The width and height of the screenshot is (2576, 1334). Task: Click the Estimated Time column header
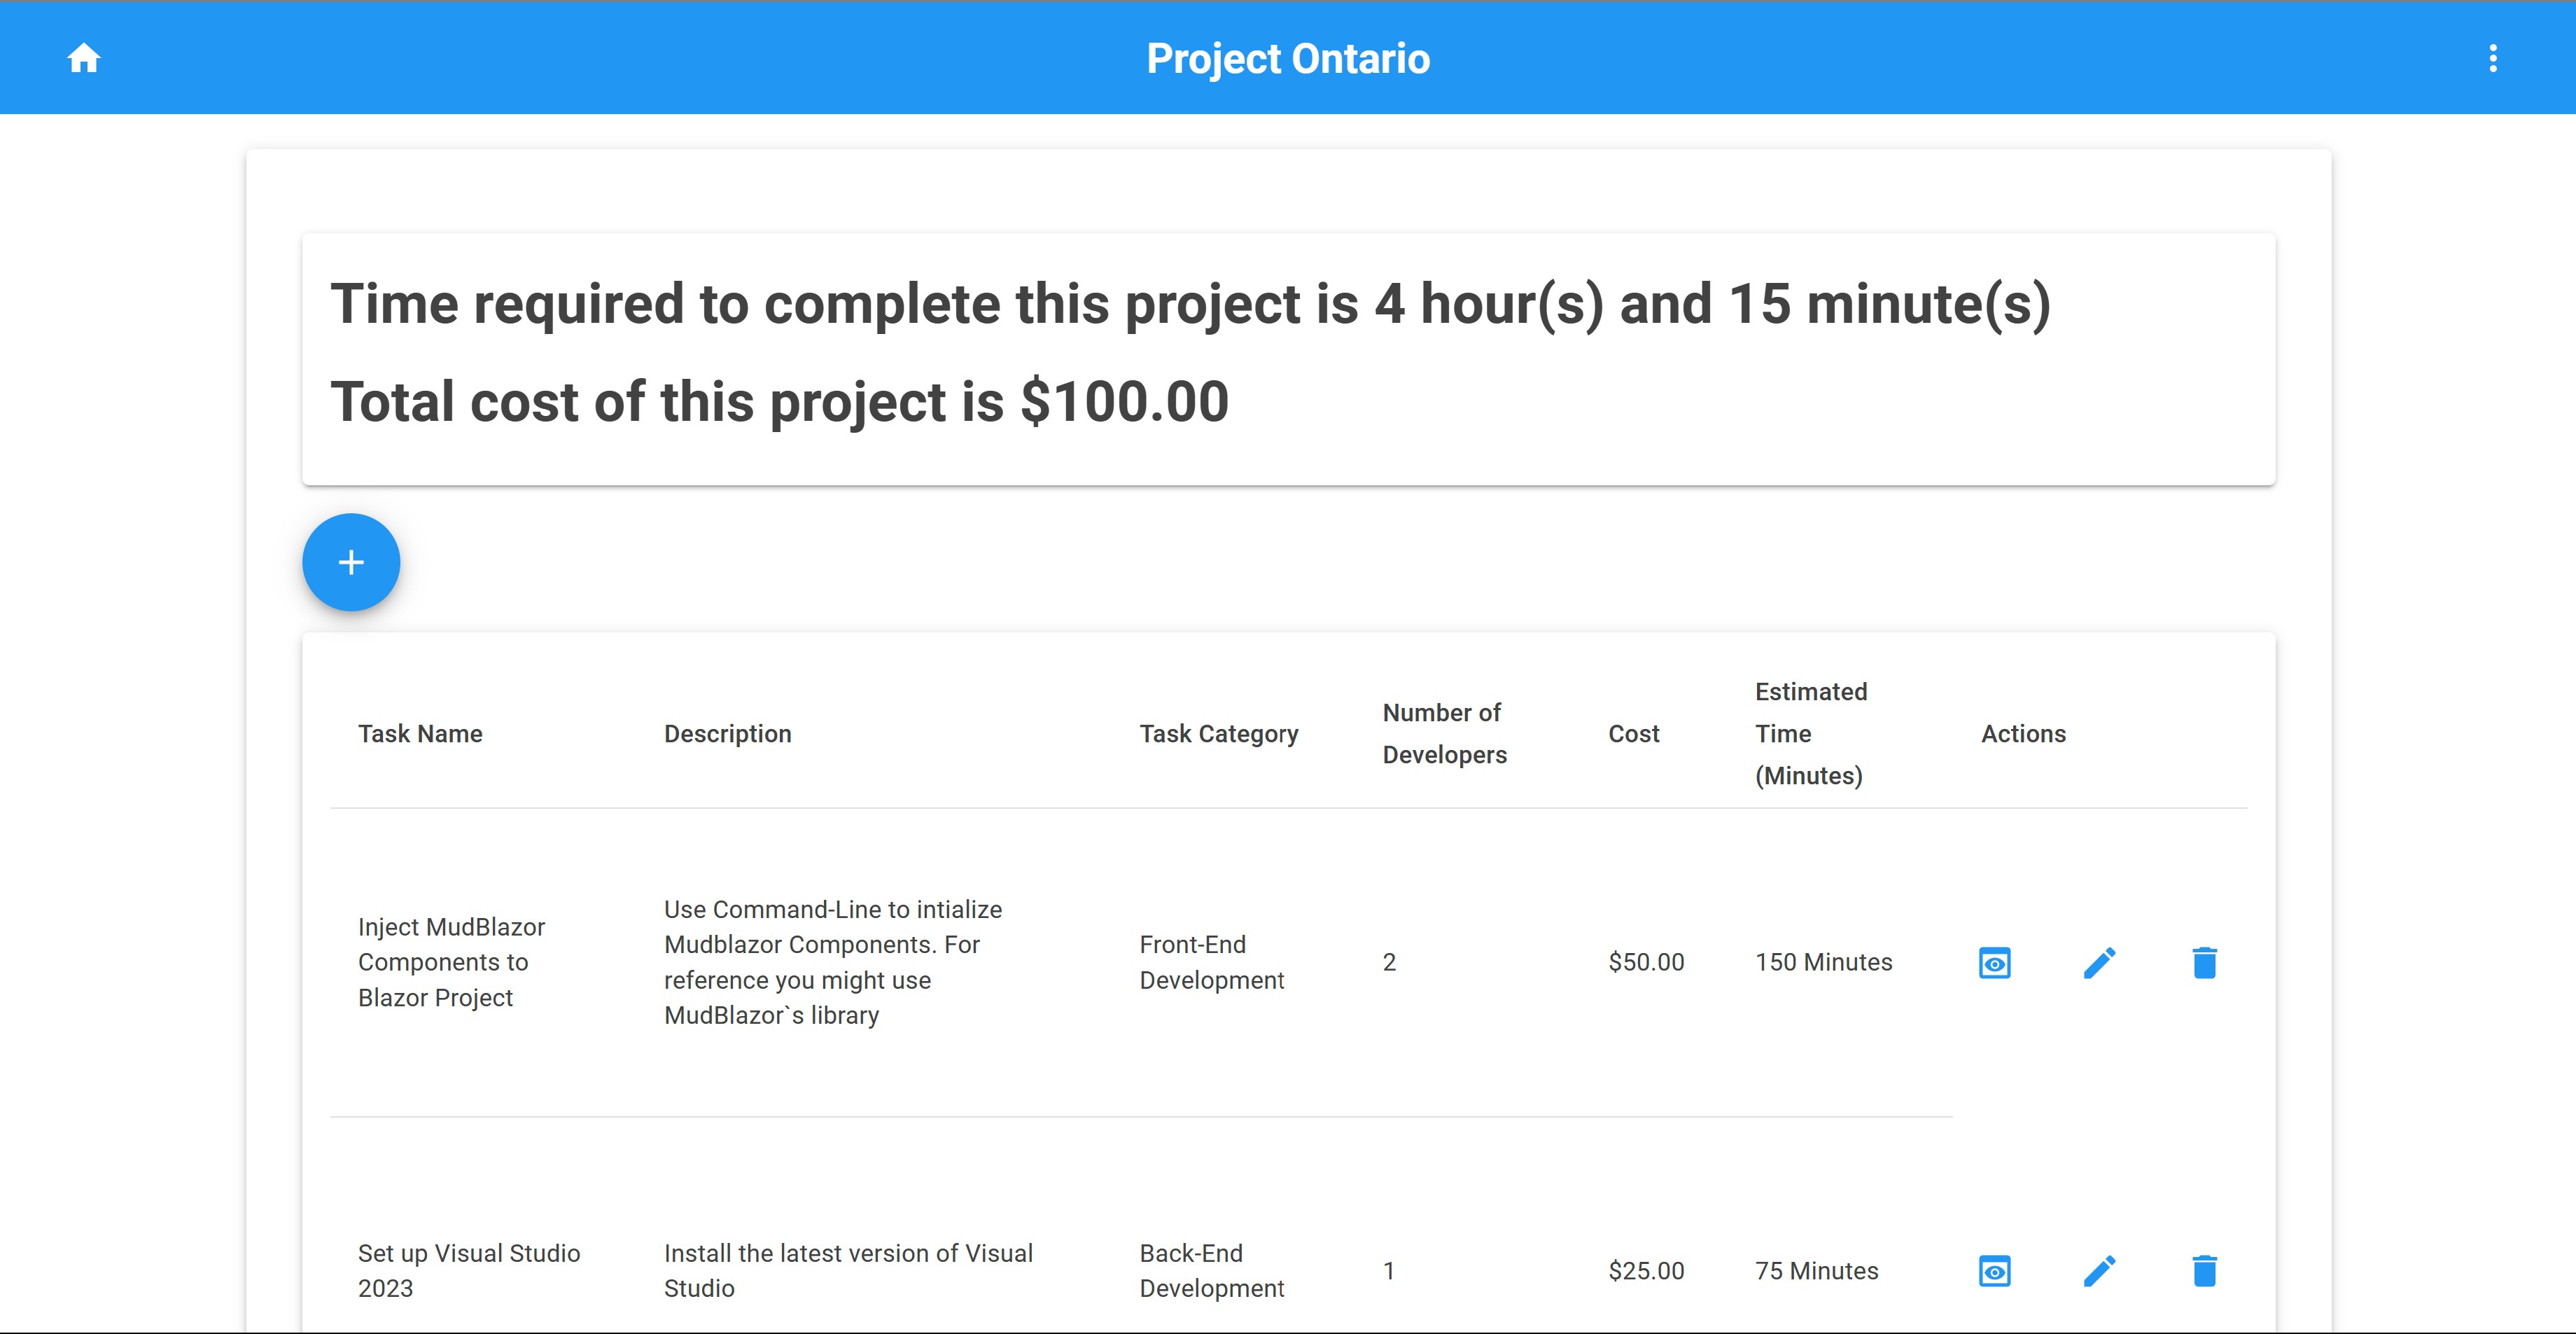[1810, 734]
